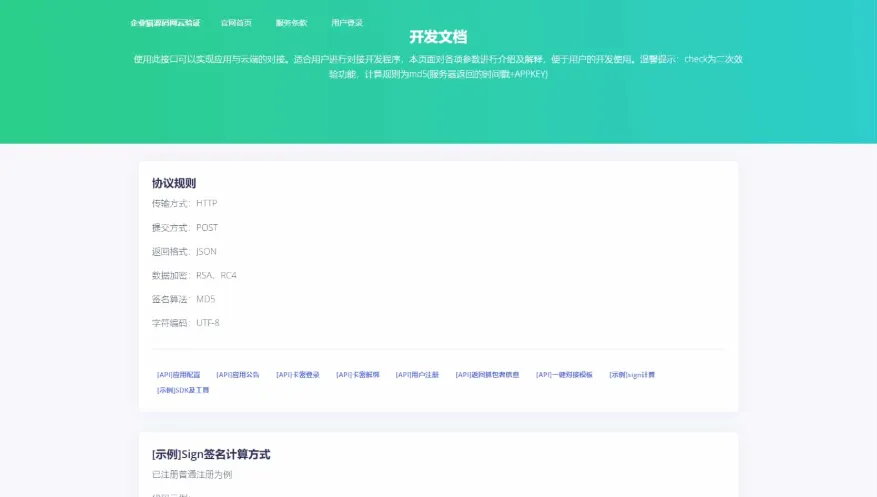Screen dimensions: 877x497
Task: Select the 提交方式：POST line
Action: (185, 228)
